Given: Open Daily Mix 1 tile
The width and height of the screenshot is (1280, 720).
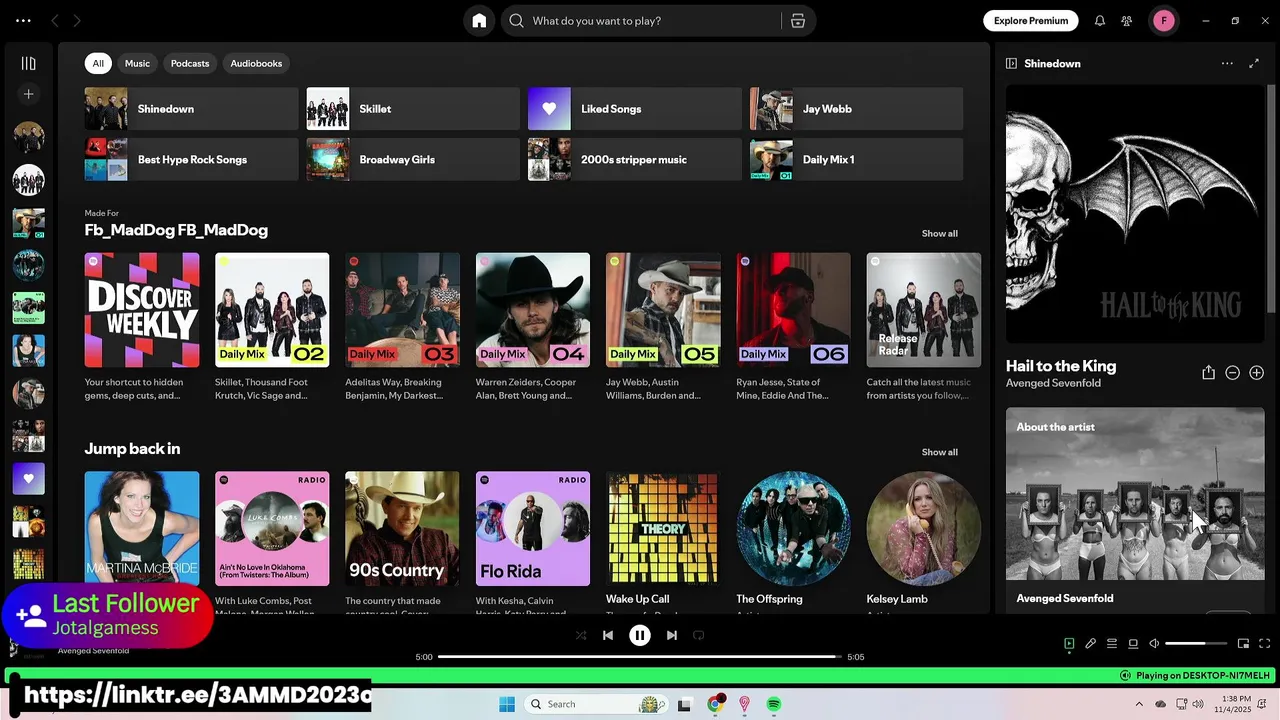Looking at the screenshot, I should pos(857,160).
